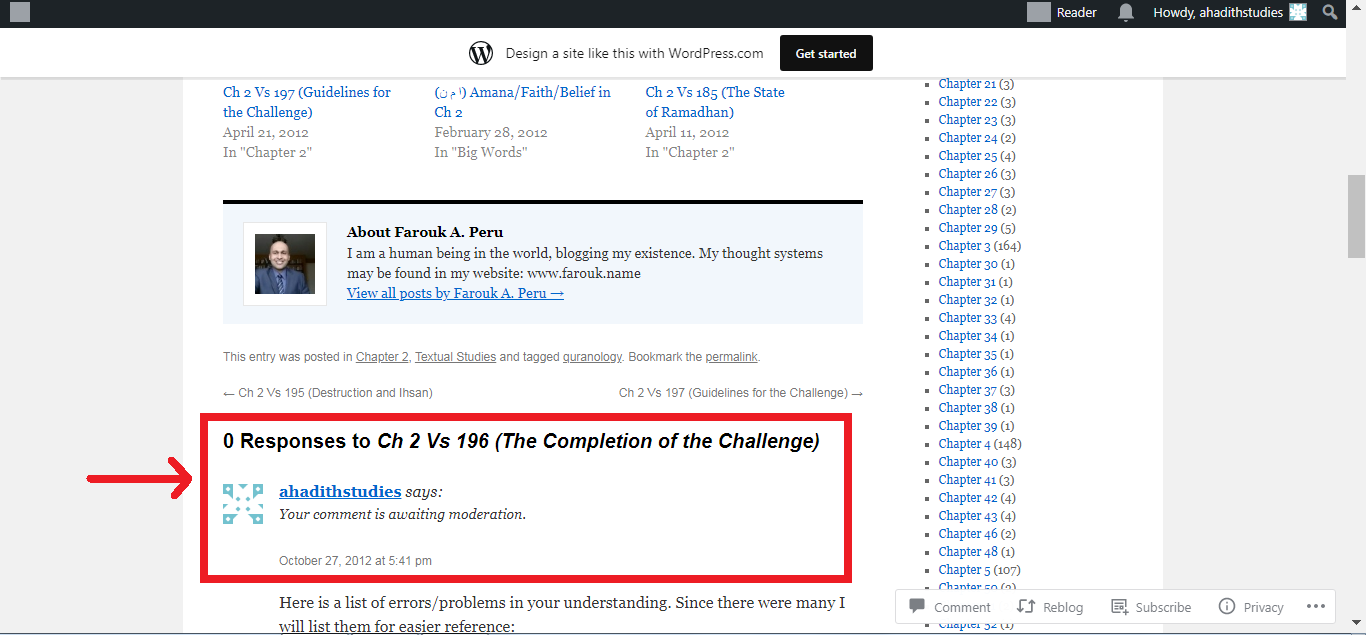The height and width of the screenshot is (635, 1366).
Task: Open Chapter 42 category in sidebar
Action: click(967, 498)
